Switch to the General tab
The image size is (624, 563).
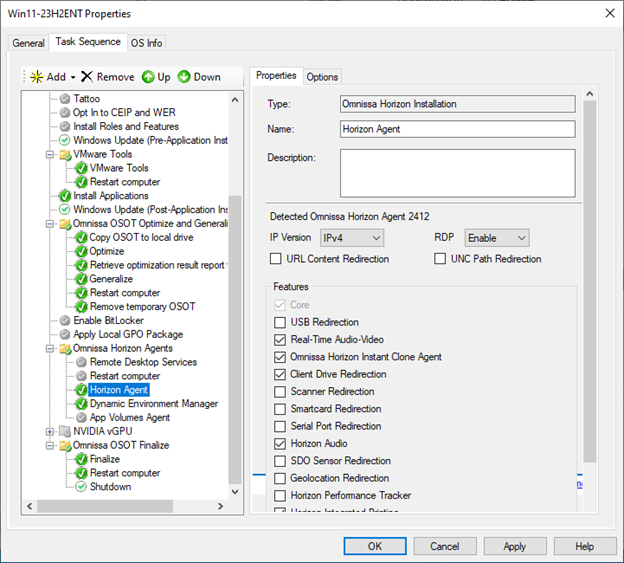[x=28, y=43]
